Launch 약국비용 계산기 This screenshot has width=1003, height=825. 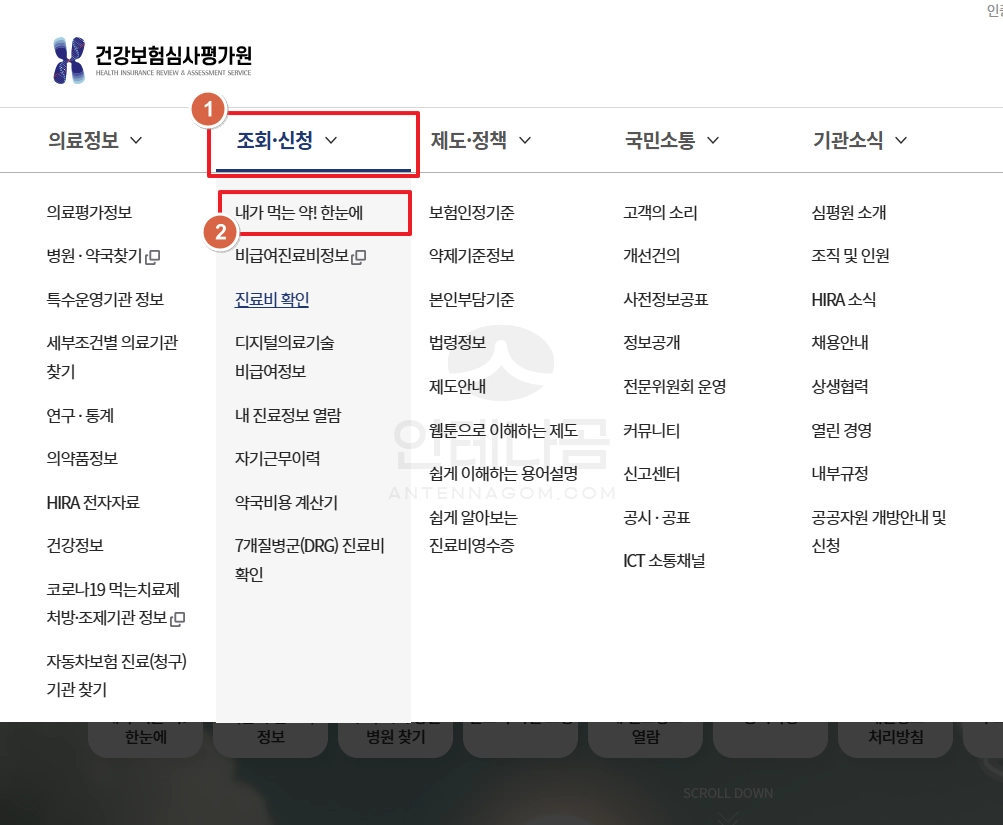coord(286,503)
